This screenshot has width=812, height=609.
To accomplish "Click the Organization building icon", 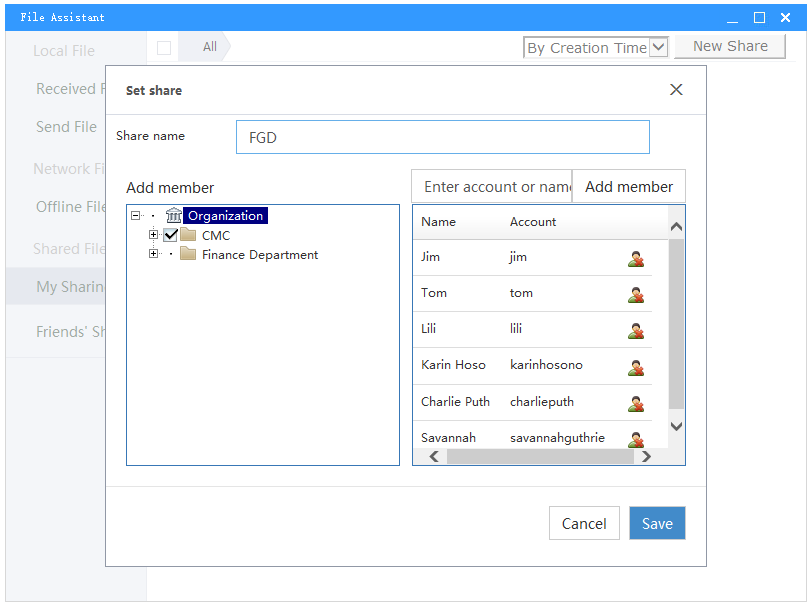I will (174, 216).
